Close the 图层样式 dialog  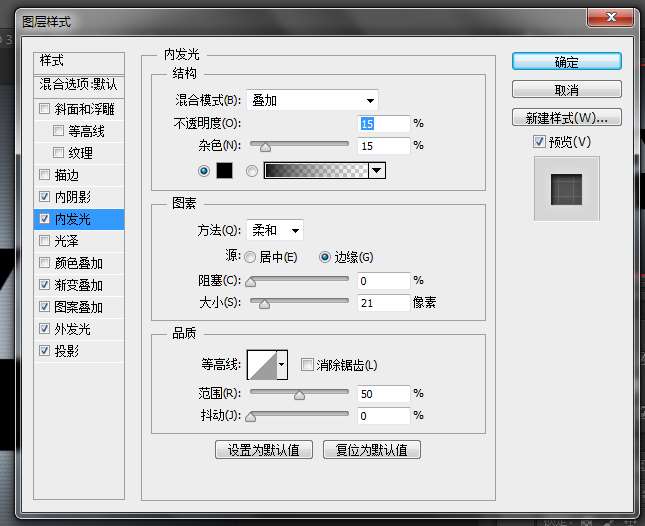pyautogui.click(x=611, y=17)
